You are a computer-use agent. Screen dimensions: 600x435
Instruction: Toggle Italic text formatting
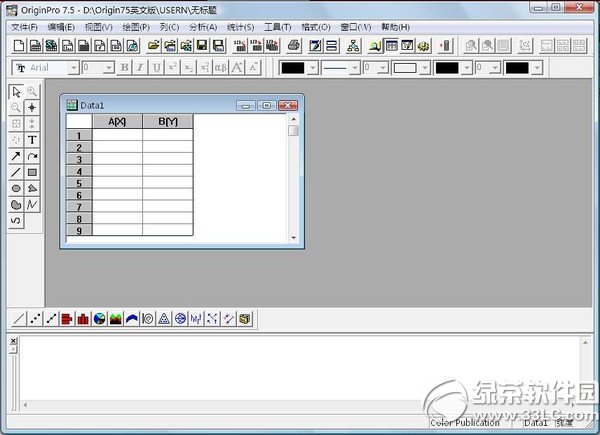coord(140,68)
